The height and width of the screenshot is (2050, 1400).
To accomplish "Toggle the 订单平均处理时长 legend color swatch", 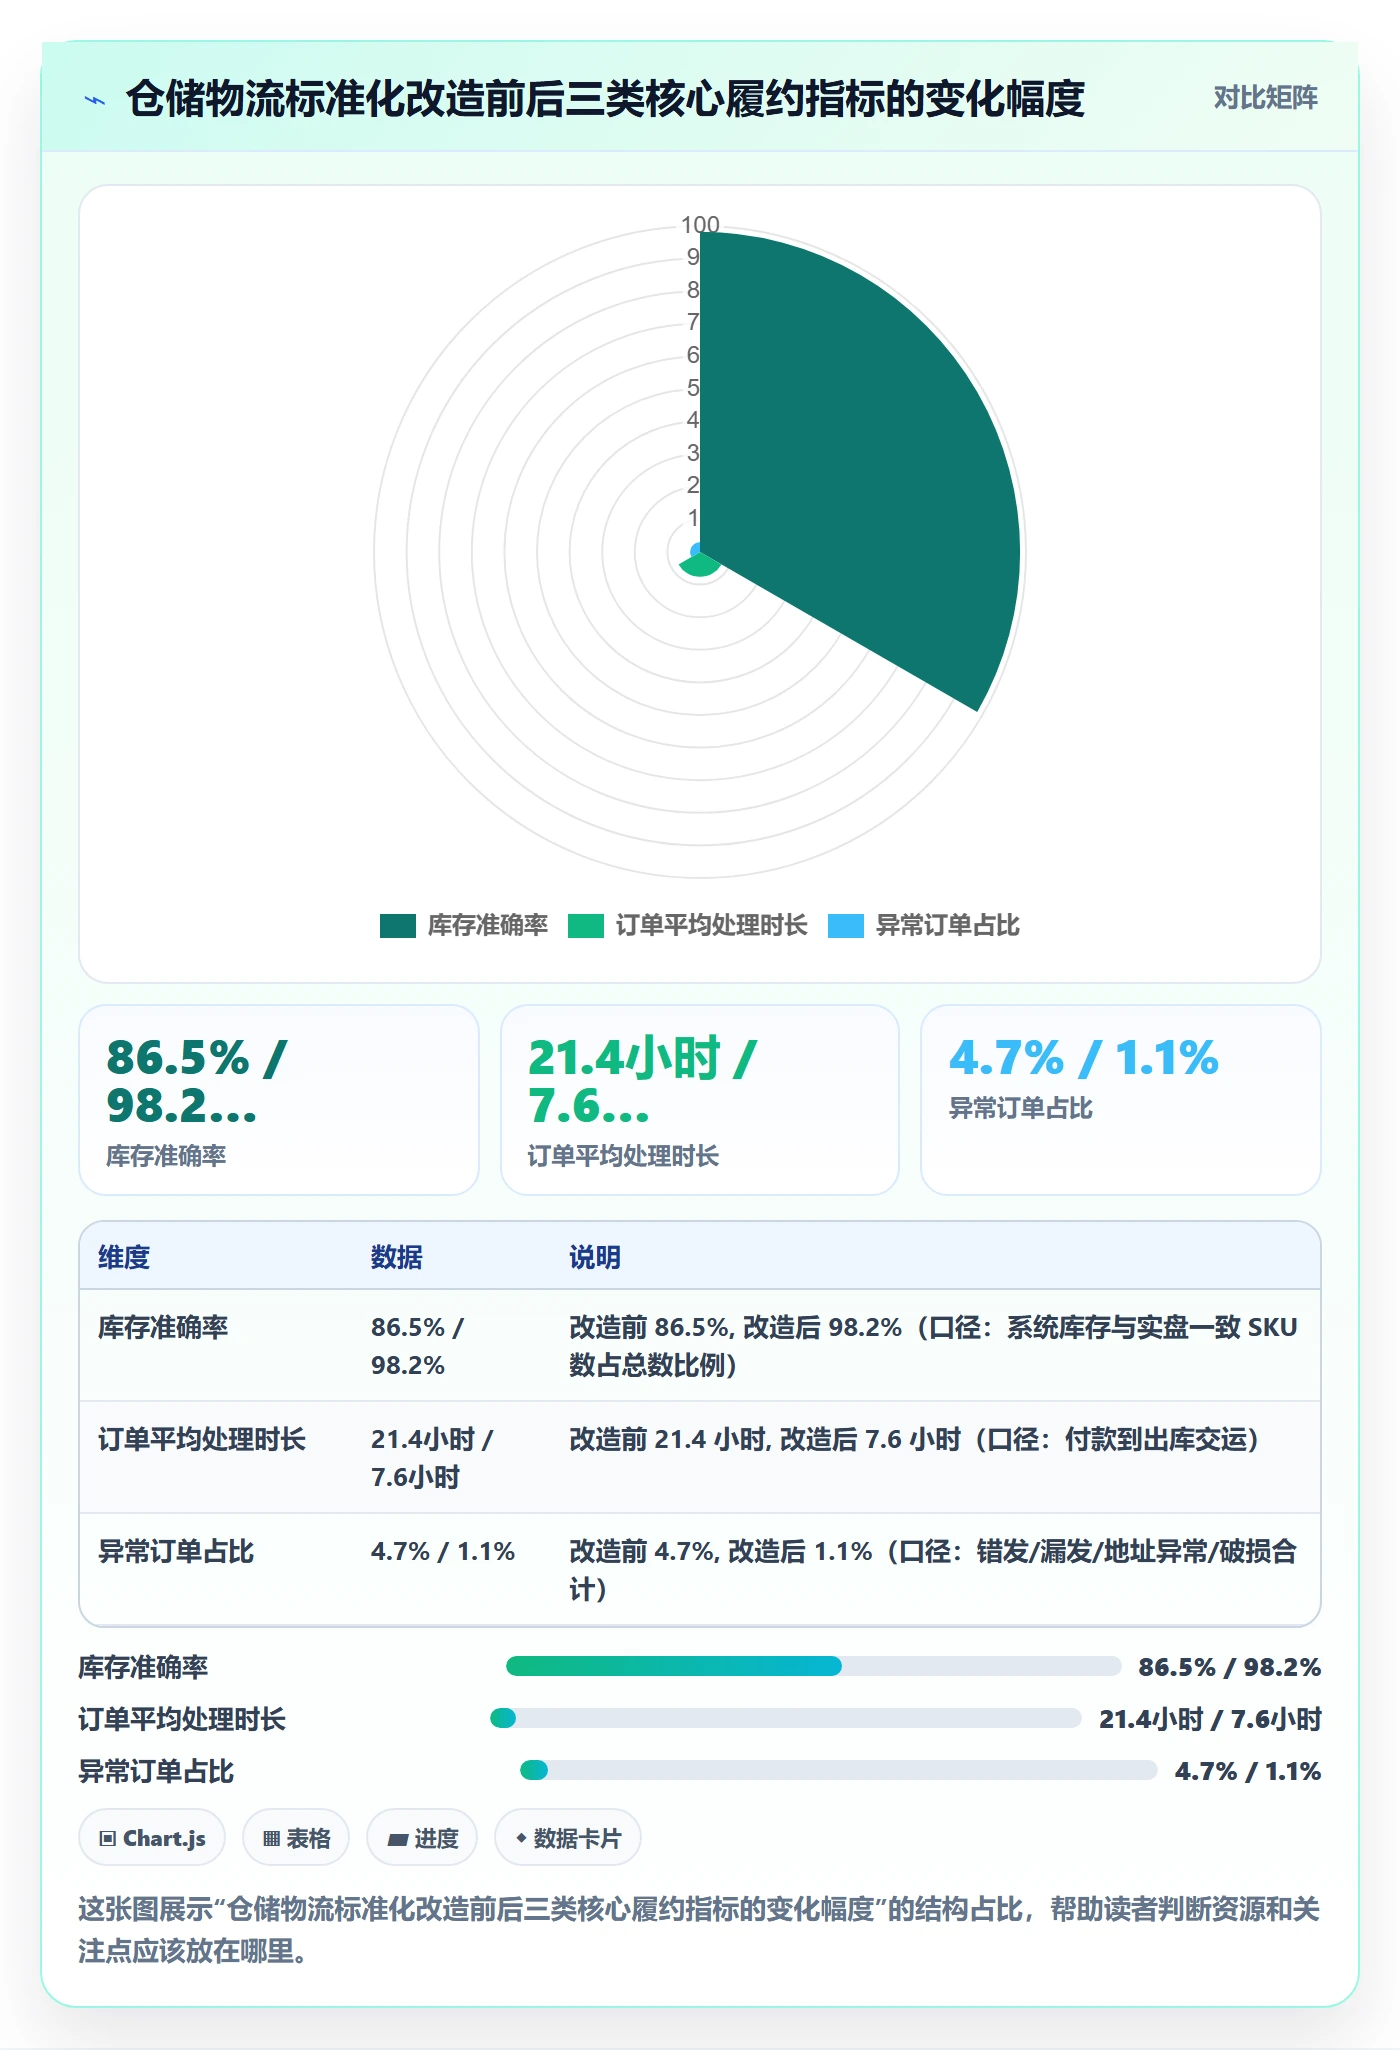I will click(x=586, y=926).
